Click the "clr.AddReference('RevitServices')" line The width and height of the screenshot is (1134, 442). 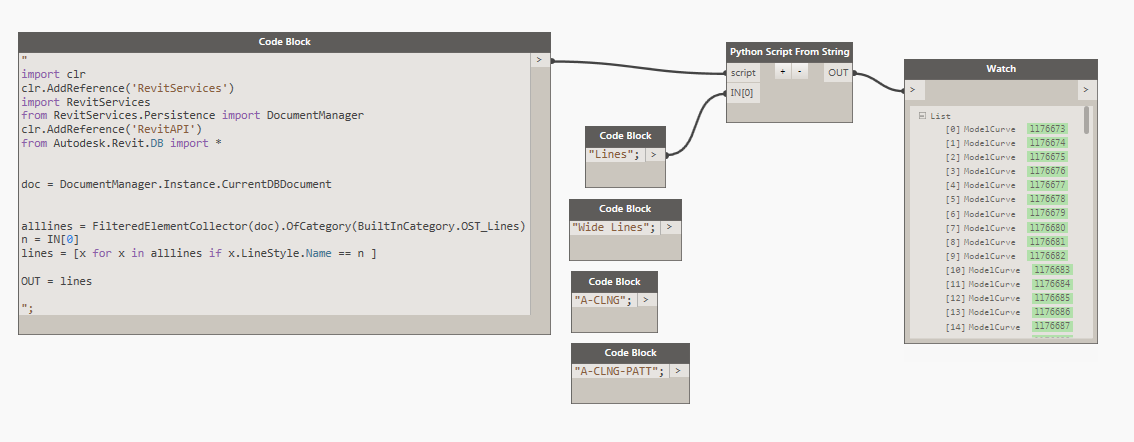[128, 88]
